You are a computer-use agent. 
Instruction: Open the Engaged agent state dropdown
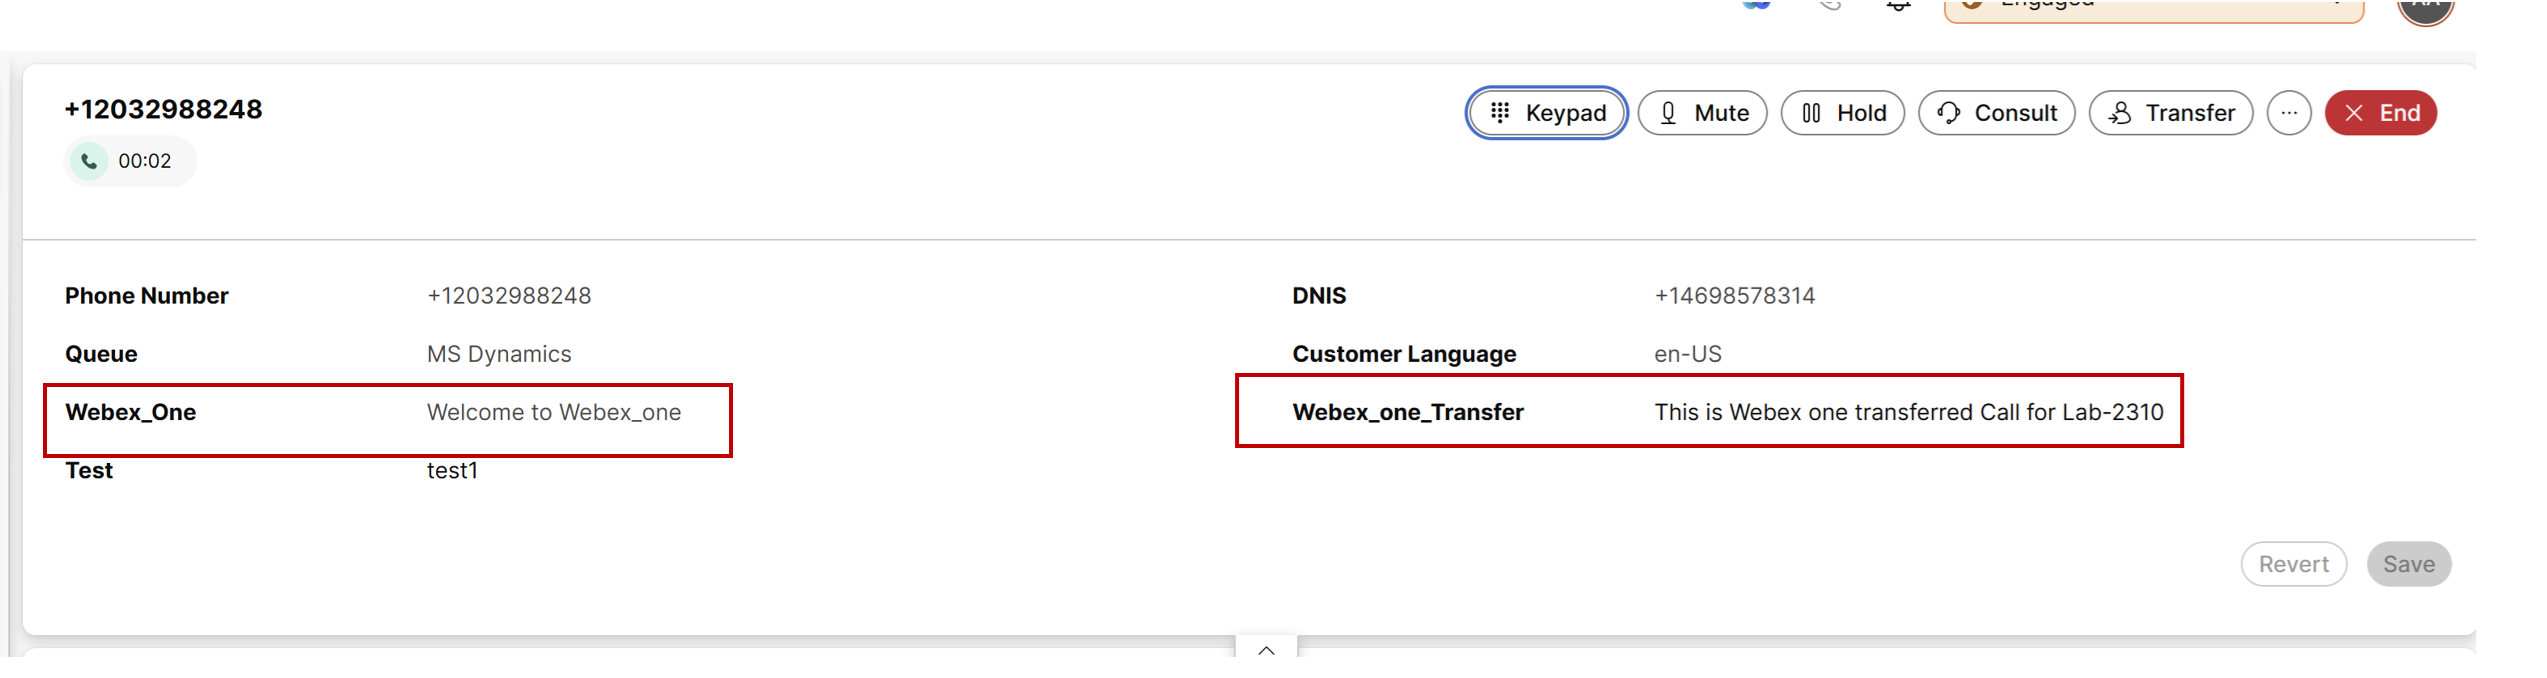tap(2152, 8)
